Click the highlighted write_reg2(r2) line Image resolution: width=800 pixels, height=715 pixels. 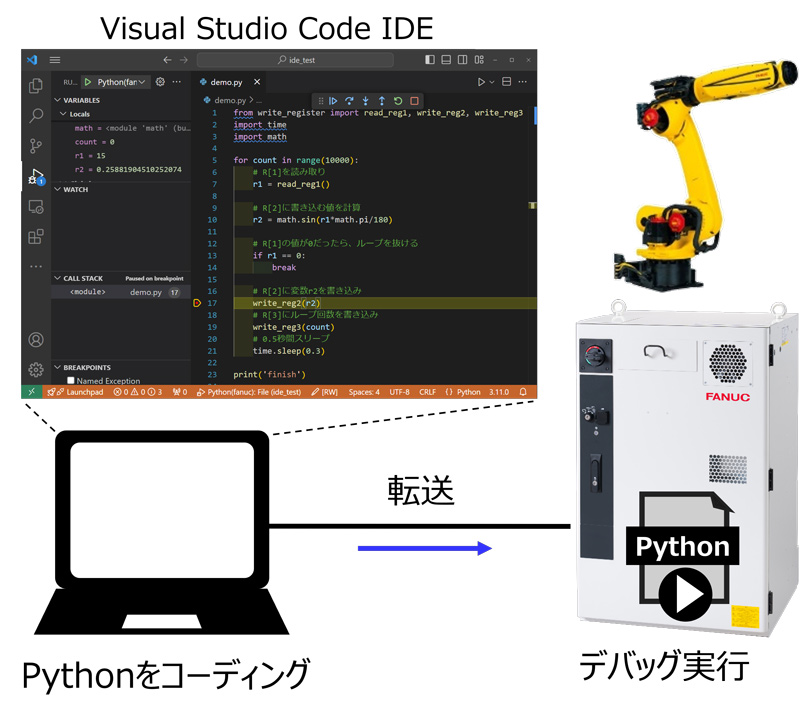(x=385, y=303)
